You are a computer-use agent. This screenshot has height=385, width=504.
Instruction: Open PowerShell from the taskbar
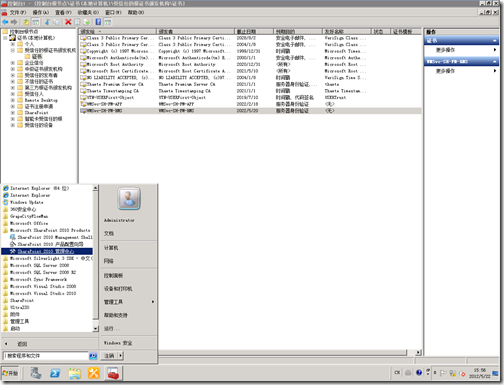point(55,373)
